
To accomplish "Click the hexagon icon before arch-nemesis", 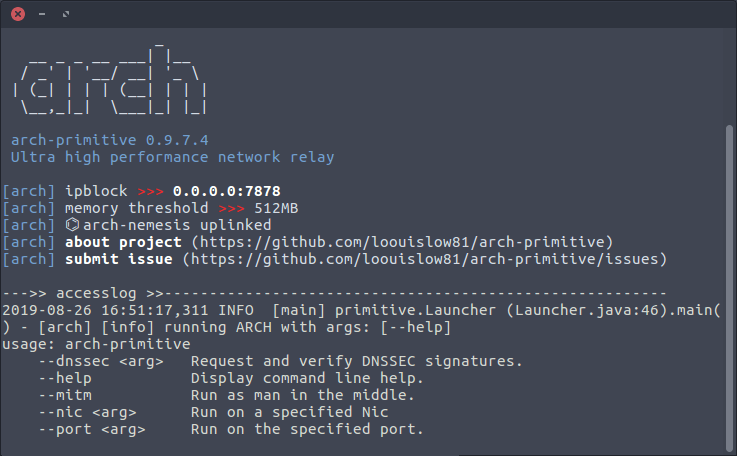I will [x=72, y=225].
